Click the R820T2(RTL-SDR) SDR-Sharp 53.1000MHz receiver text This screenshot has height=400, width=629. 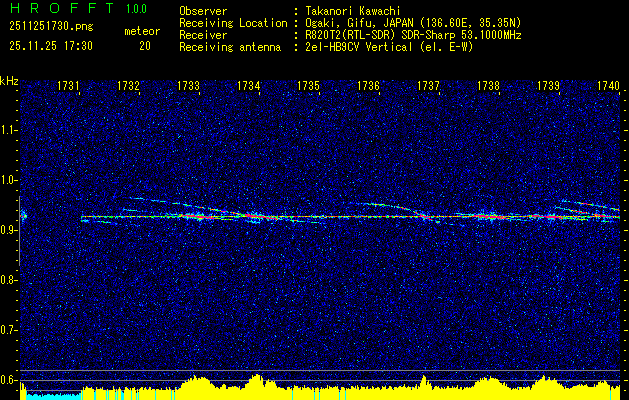tap(414, 35)
